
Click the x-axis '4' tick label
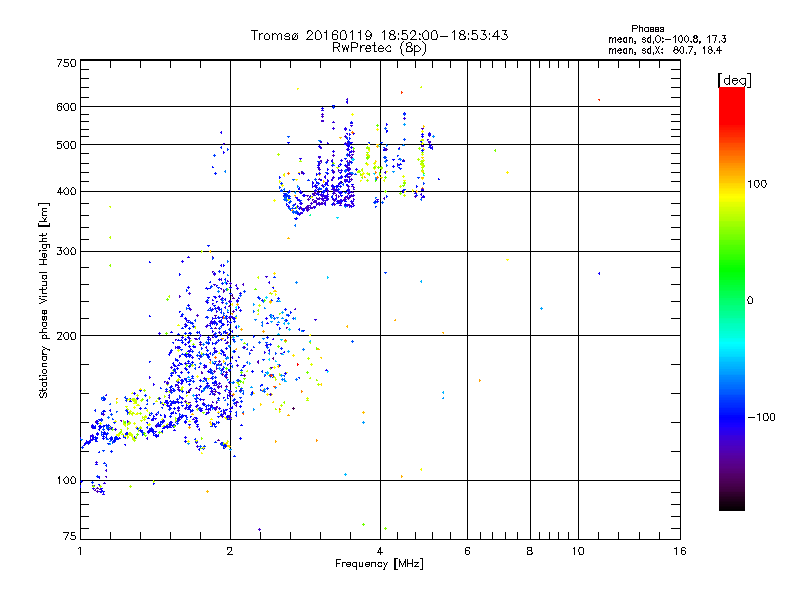click(380, 551)
